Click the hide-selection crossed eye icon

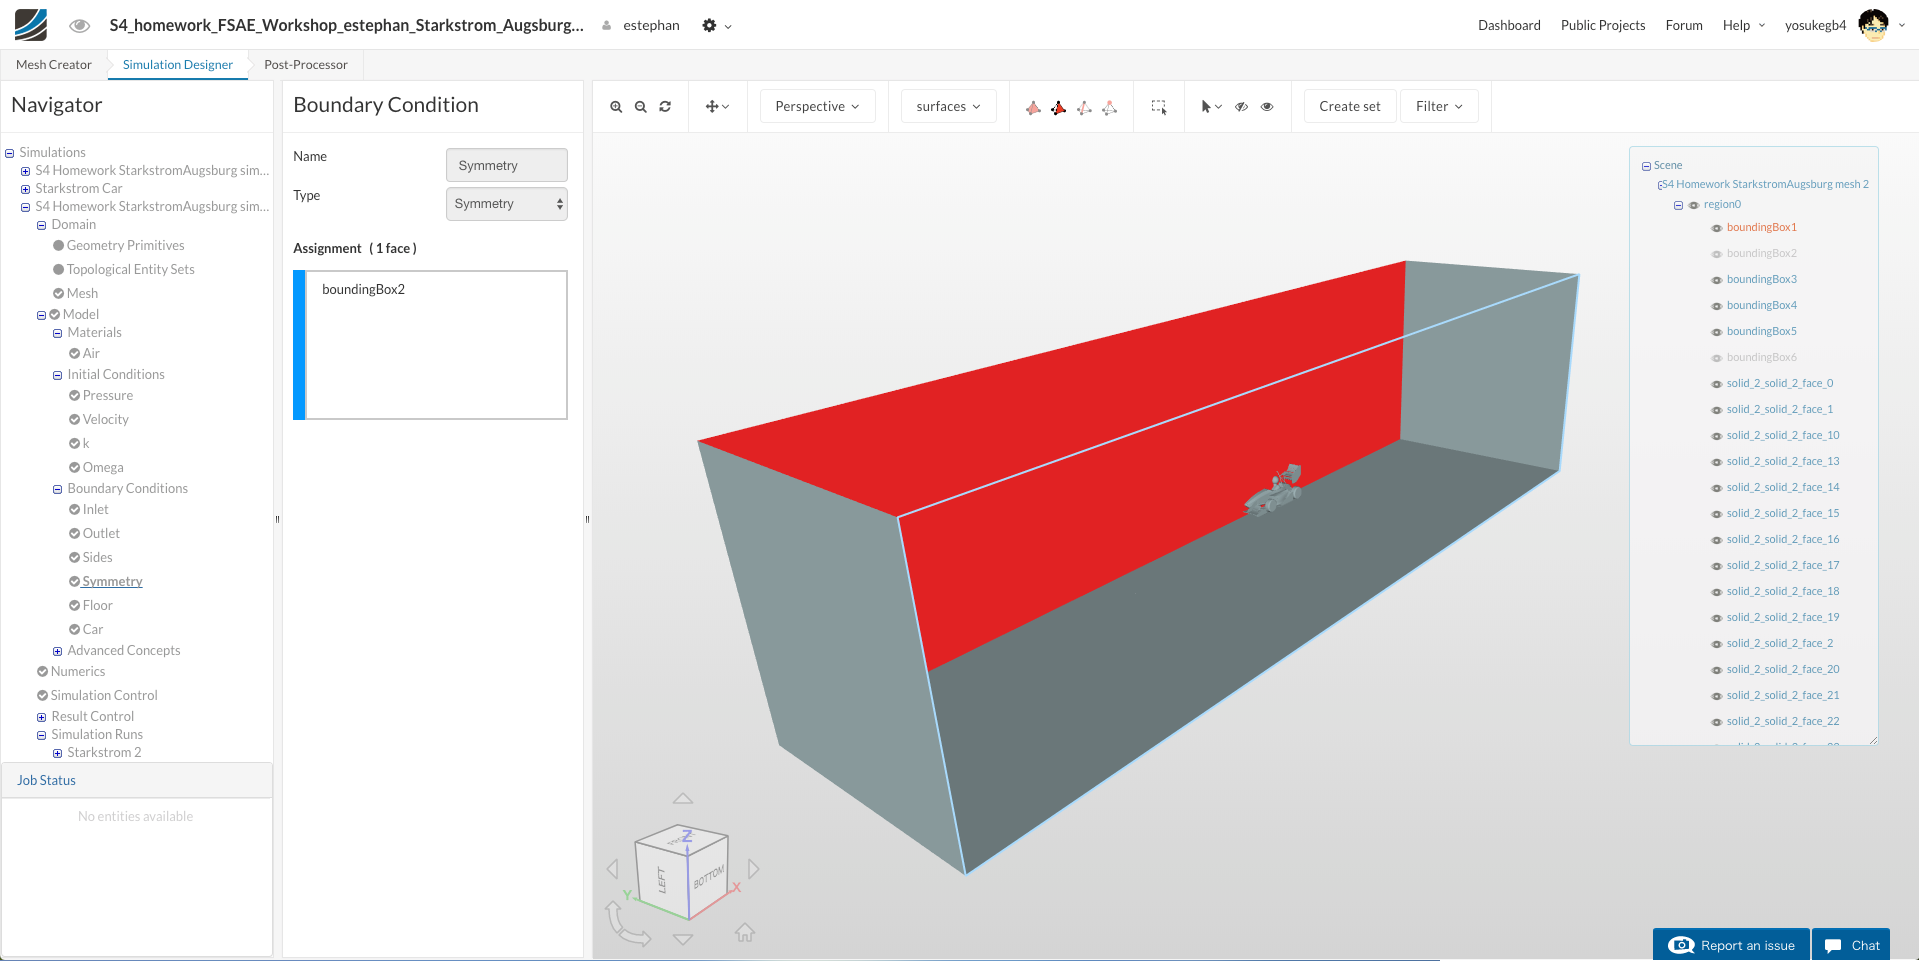[x=1241, y=107]
